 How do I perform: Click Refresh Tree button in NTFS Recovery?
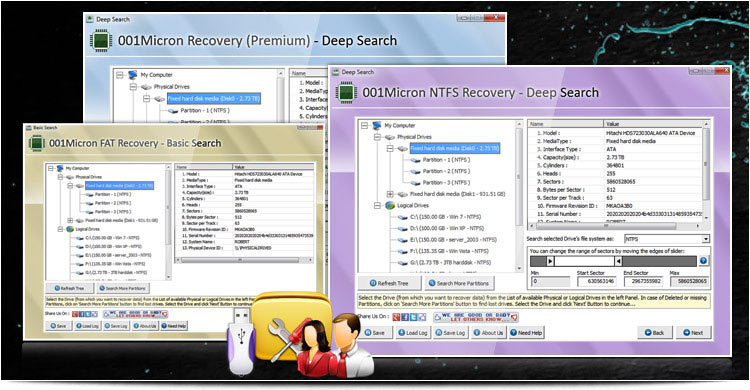pyautogui.click(x=389, y=283)
